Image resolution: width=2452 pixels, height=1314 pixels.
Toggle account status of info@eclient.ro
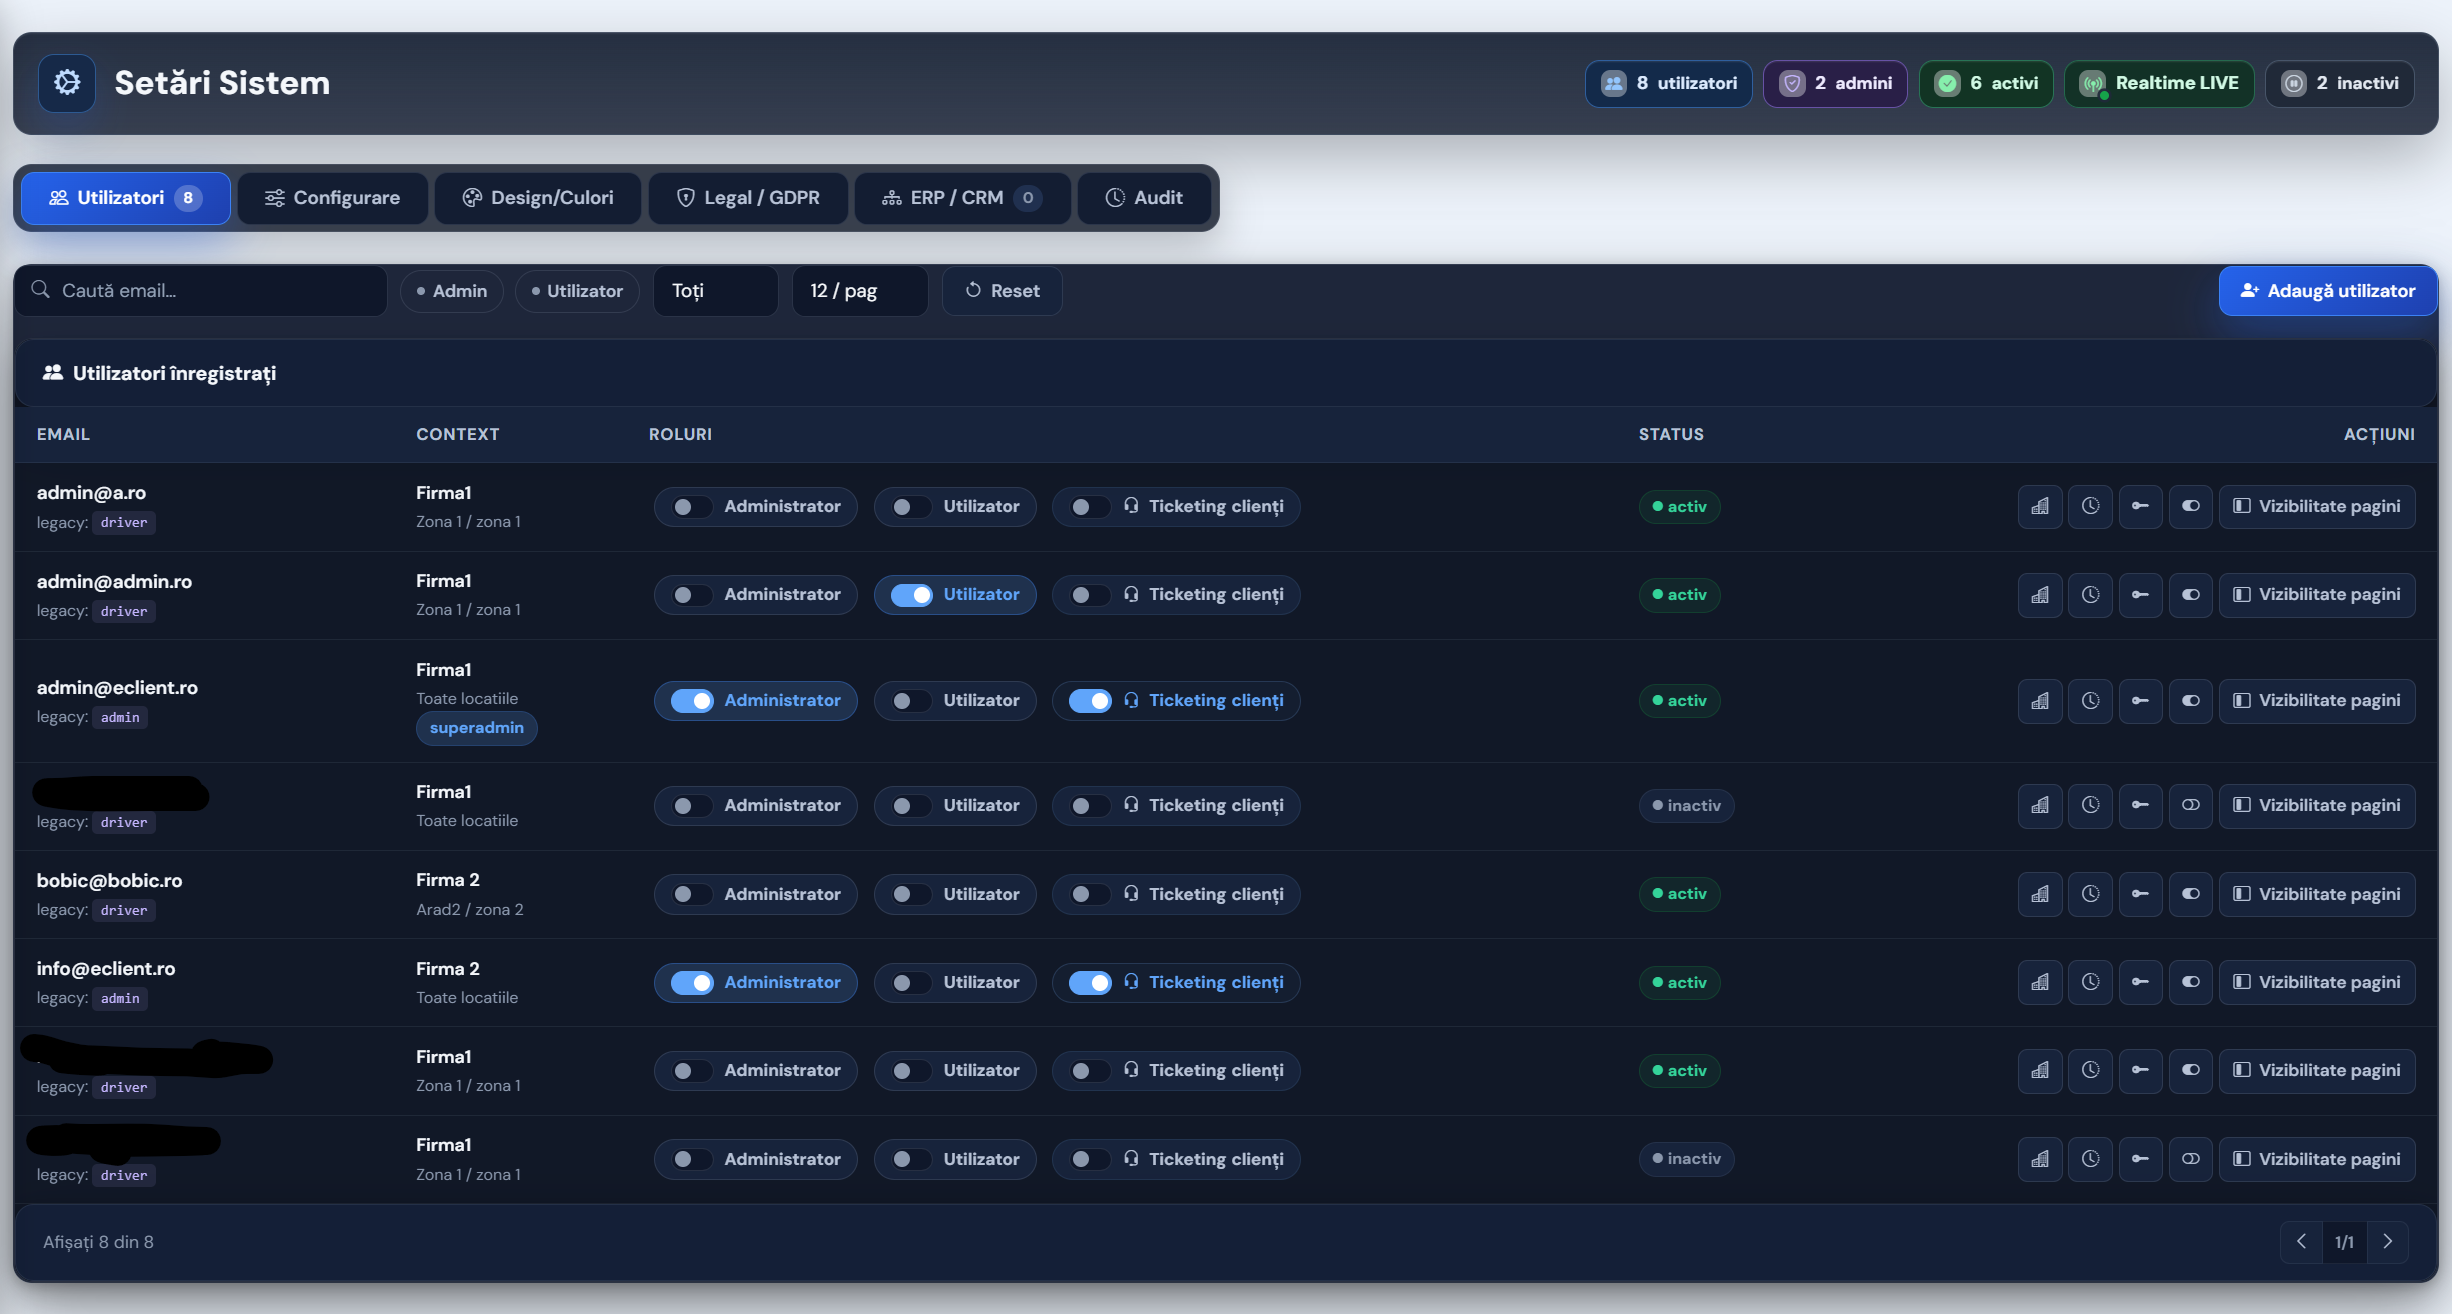2190,982
